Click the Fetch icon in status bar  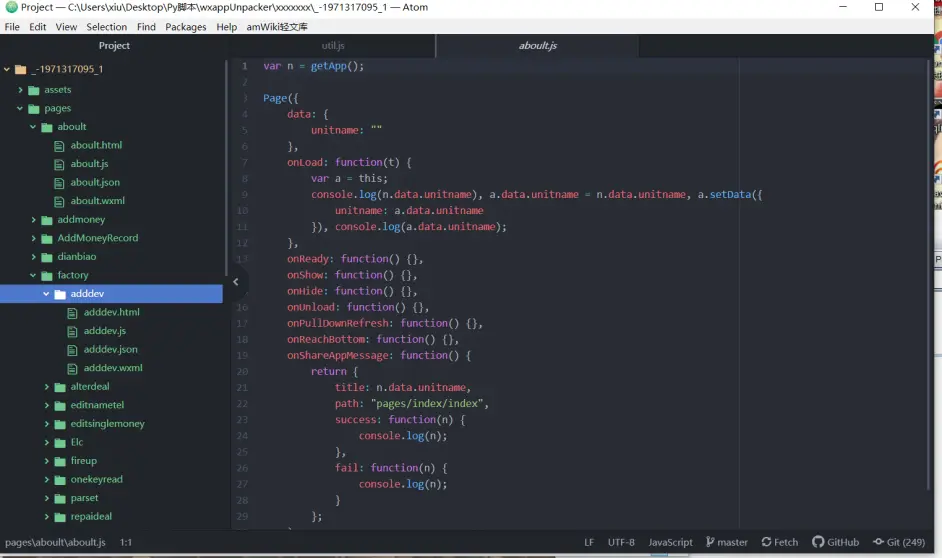pyautogui.click(x=766, y=542)
